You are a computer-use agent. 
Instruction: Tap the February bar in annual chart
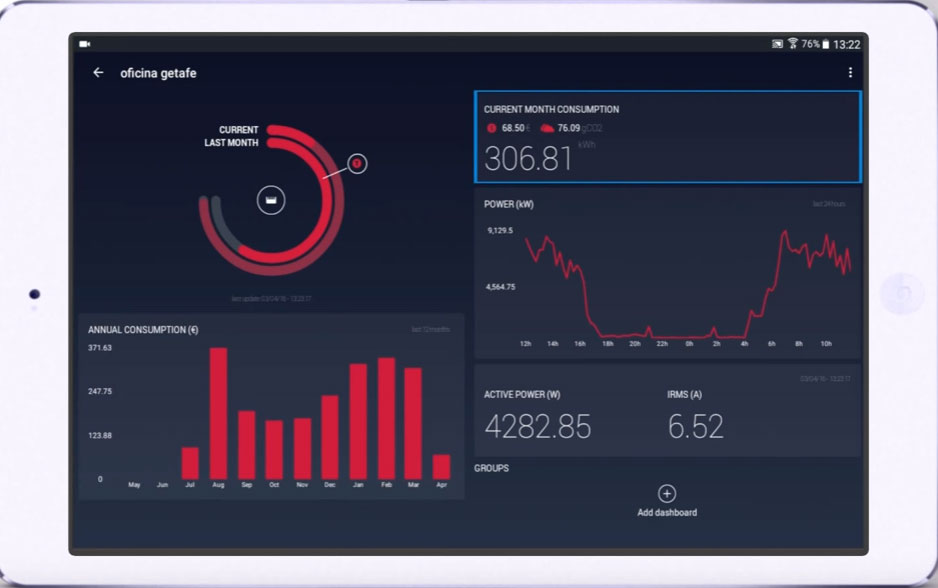click(386, 418)
